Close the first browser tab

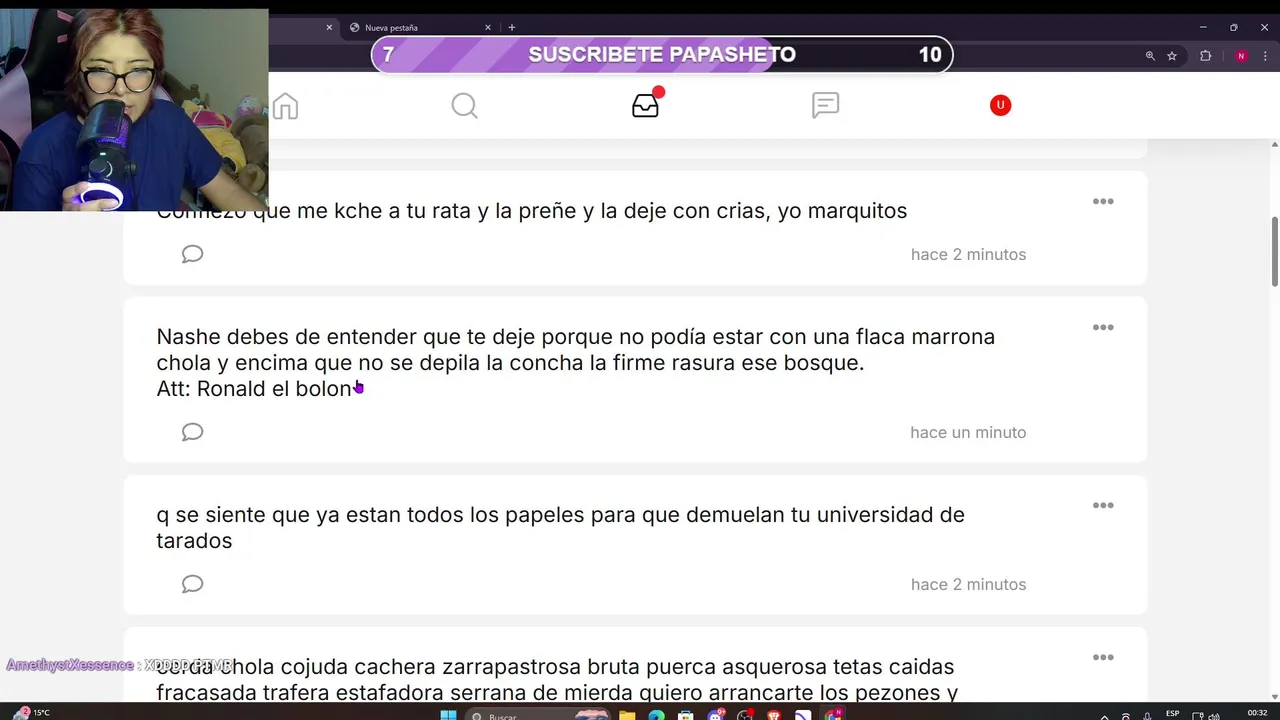pos(329,28)
